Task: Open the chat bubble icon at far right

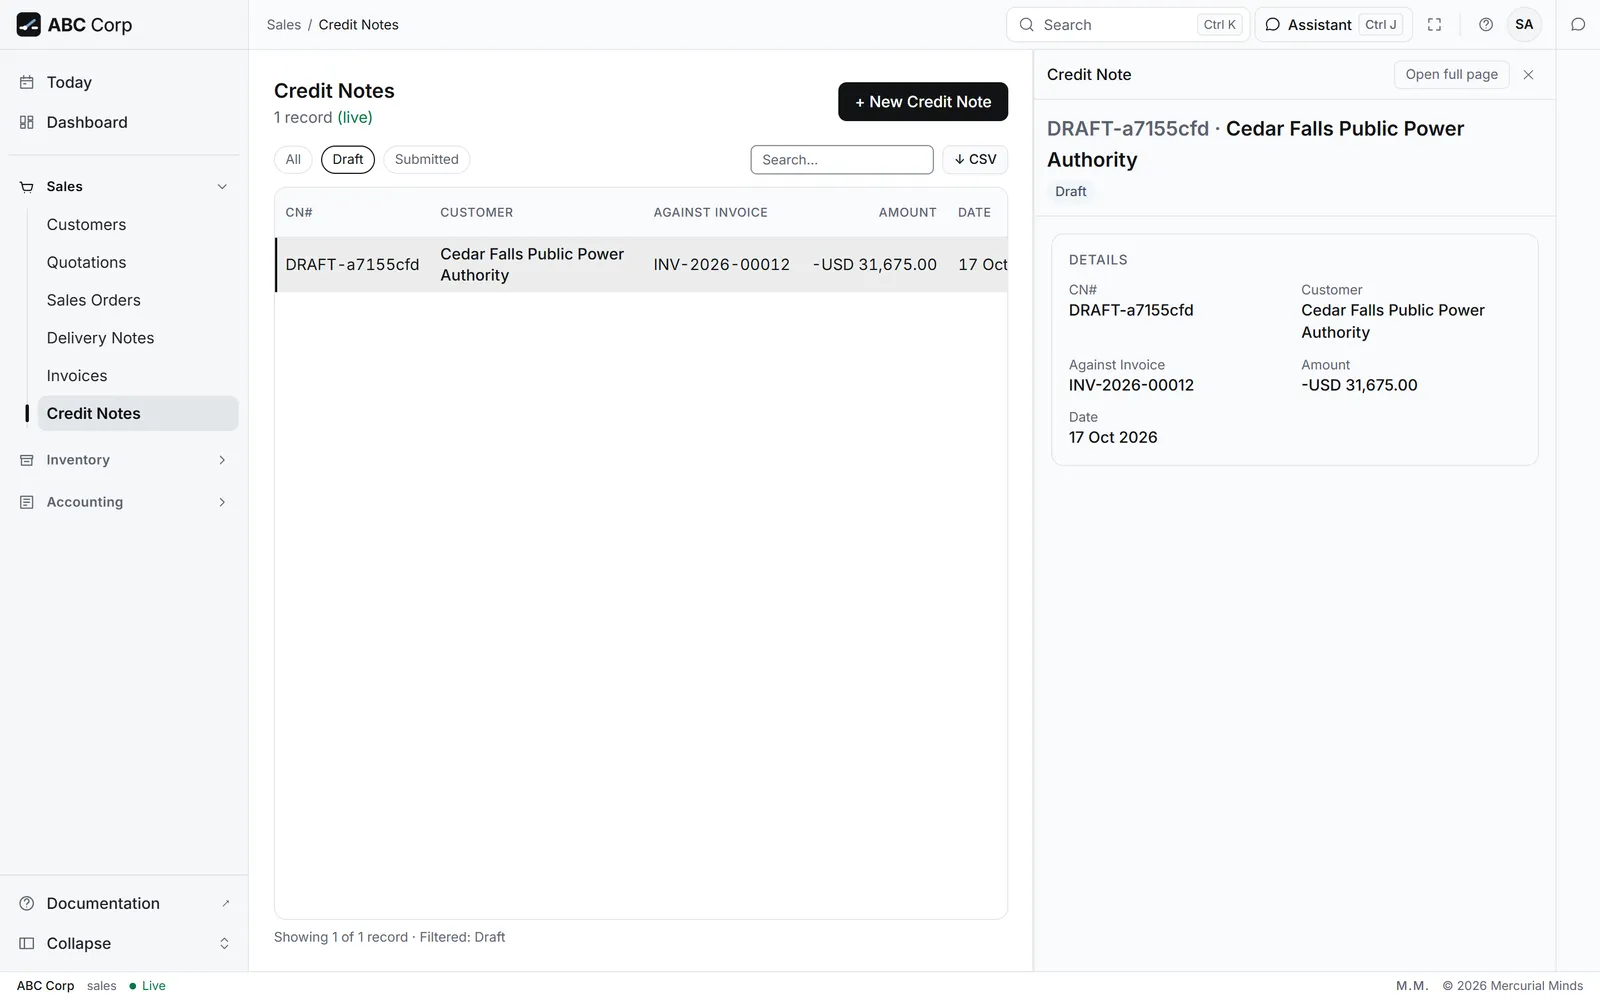Action: coord(1578,25)
